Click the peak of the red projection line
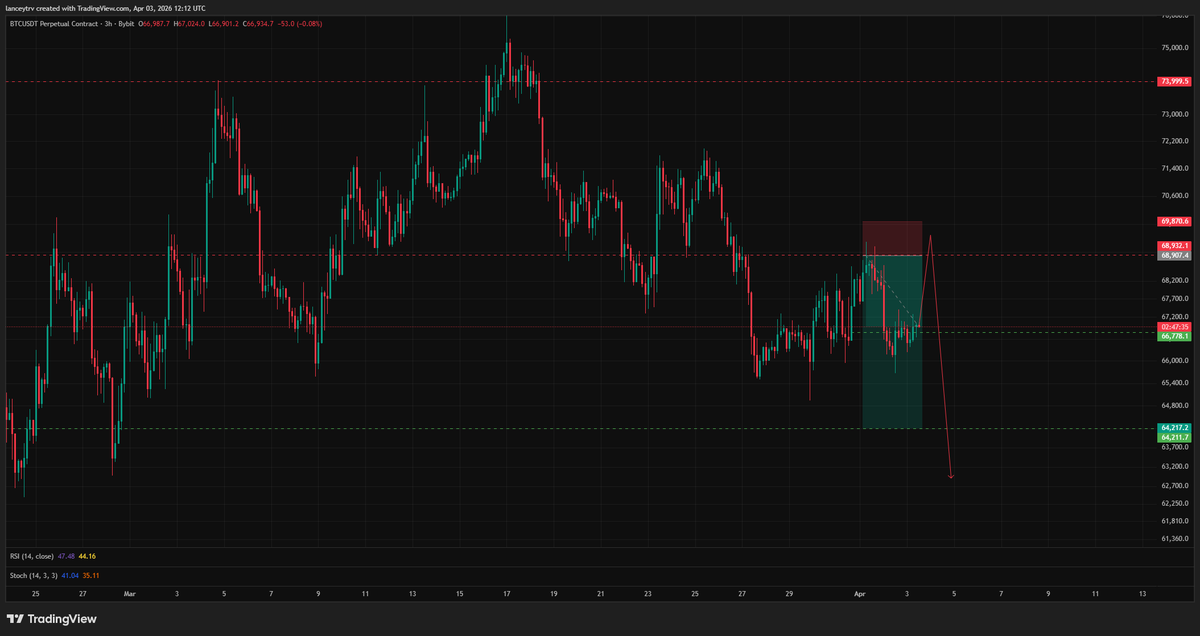This screenshot has height=636, width=1200. 931,235
